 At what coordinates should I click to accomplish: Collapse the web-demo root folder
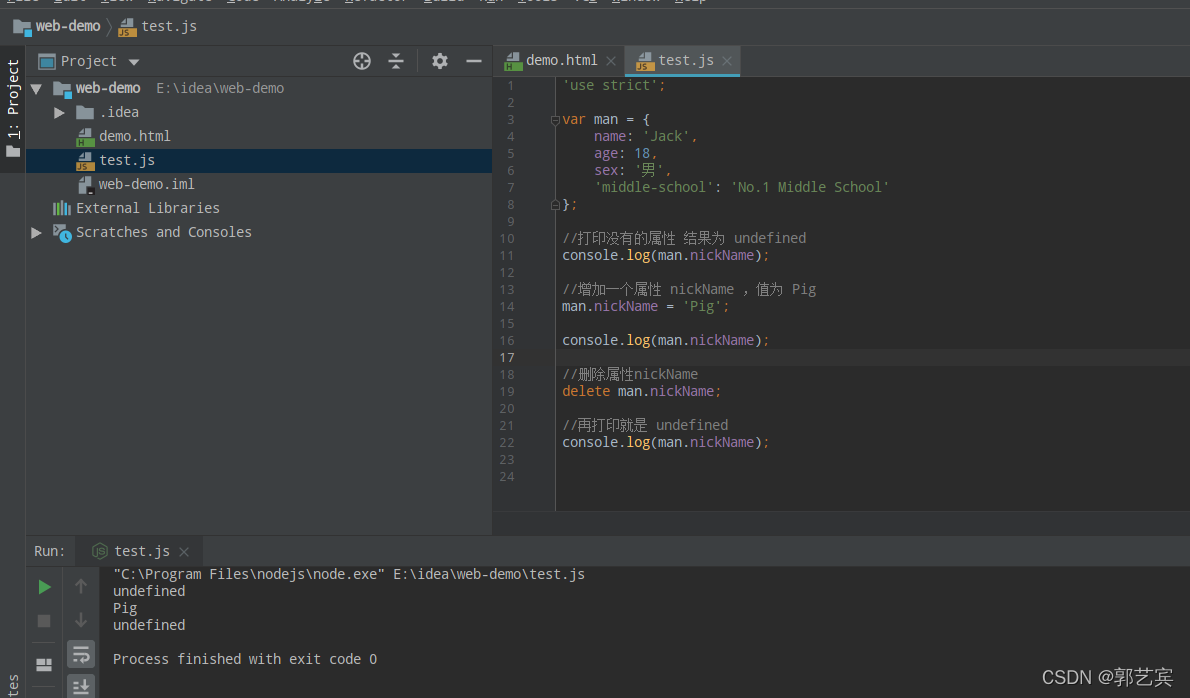tap(36, 89)
